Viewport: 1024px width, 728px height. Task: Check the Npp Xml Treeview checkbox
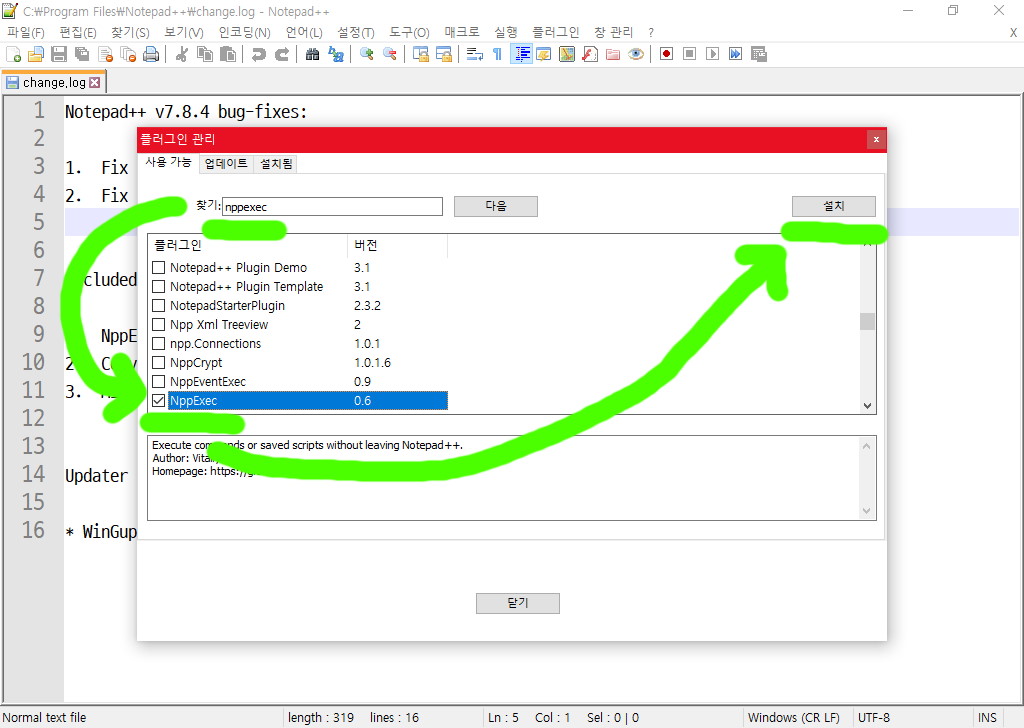159,324
